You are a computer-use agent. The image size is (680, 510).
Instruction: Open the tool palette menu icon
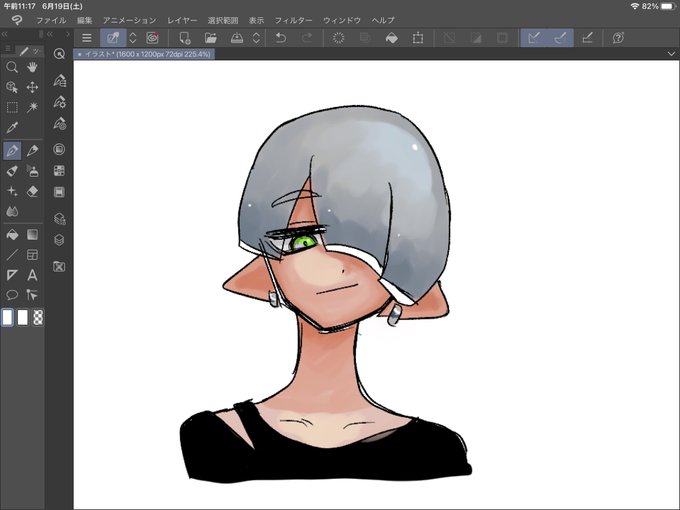pyautogui.click(x=8, y=49)
